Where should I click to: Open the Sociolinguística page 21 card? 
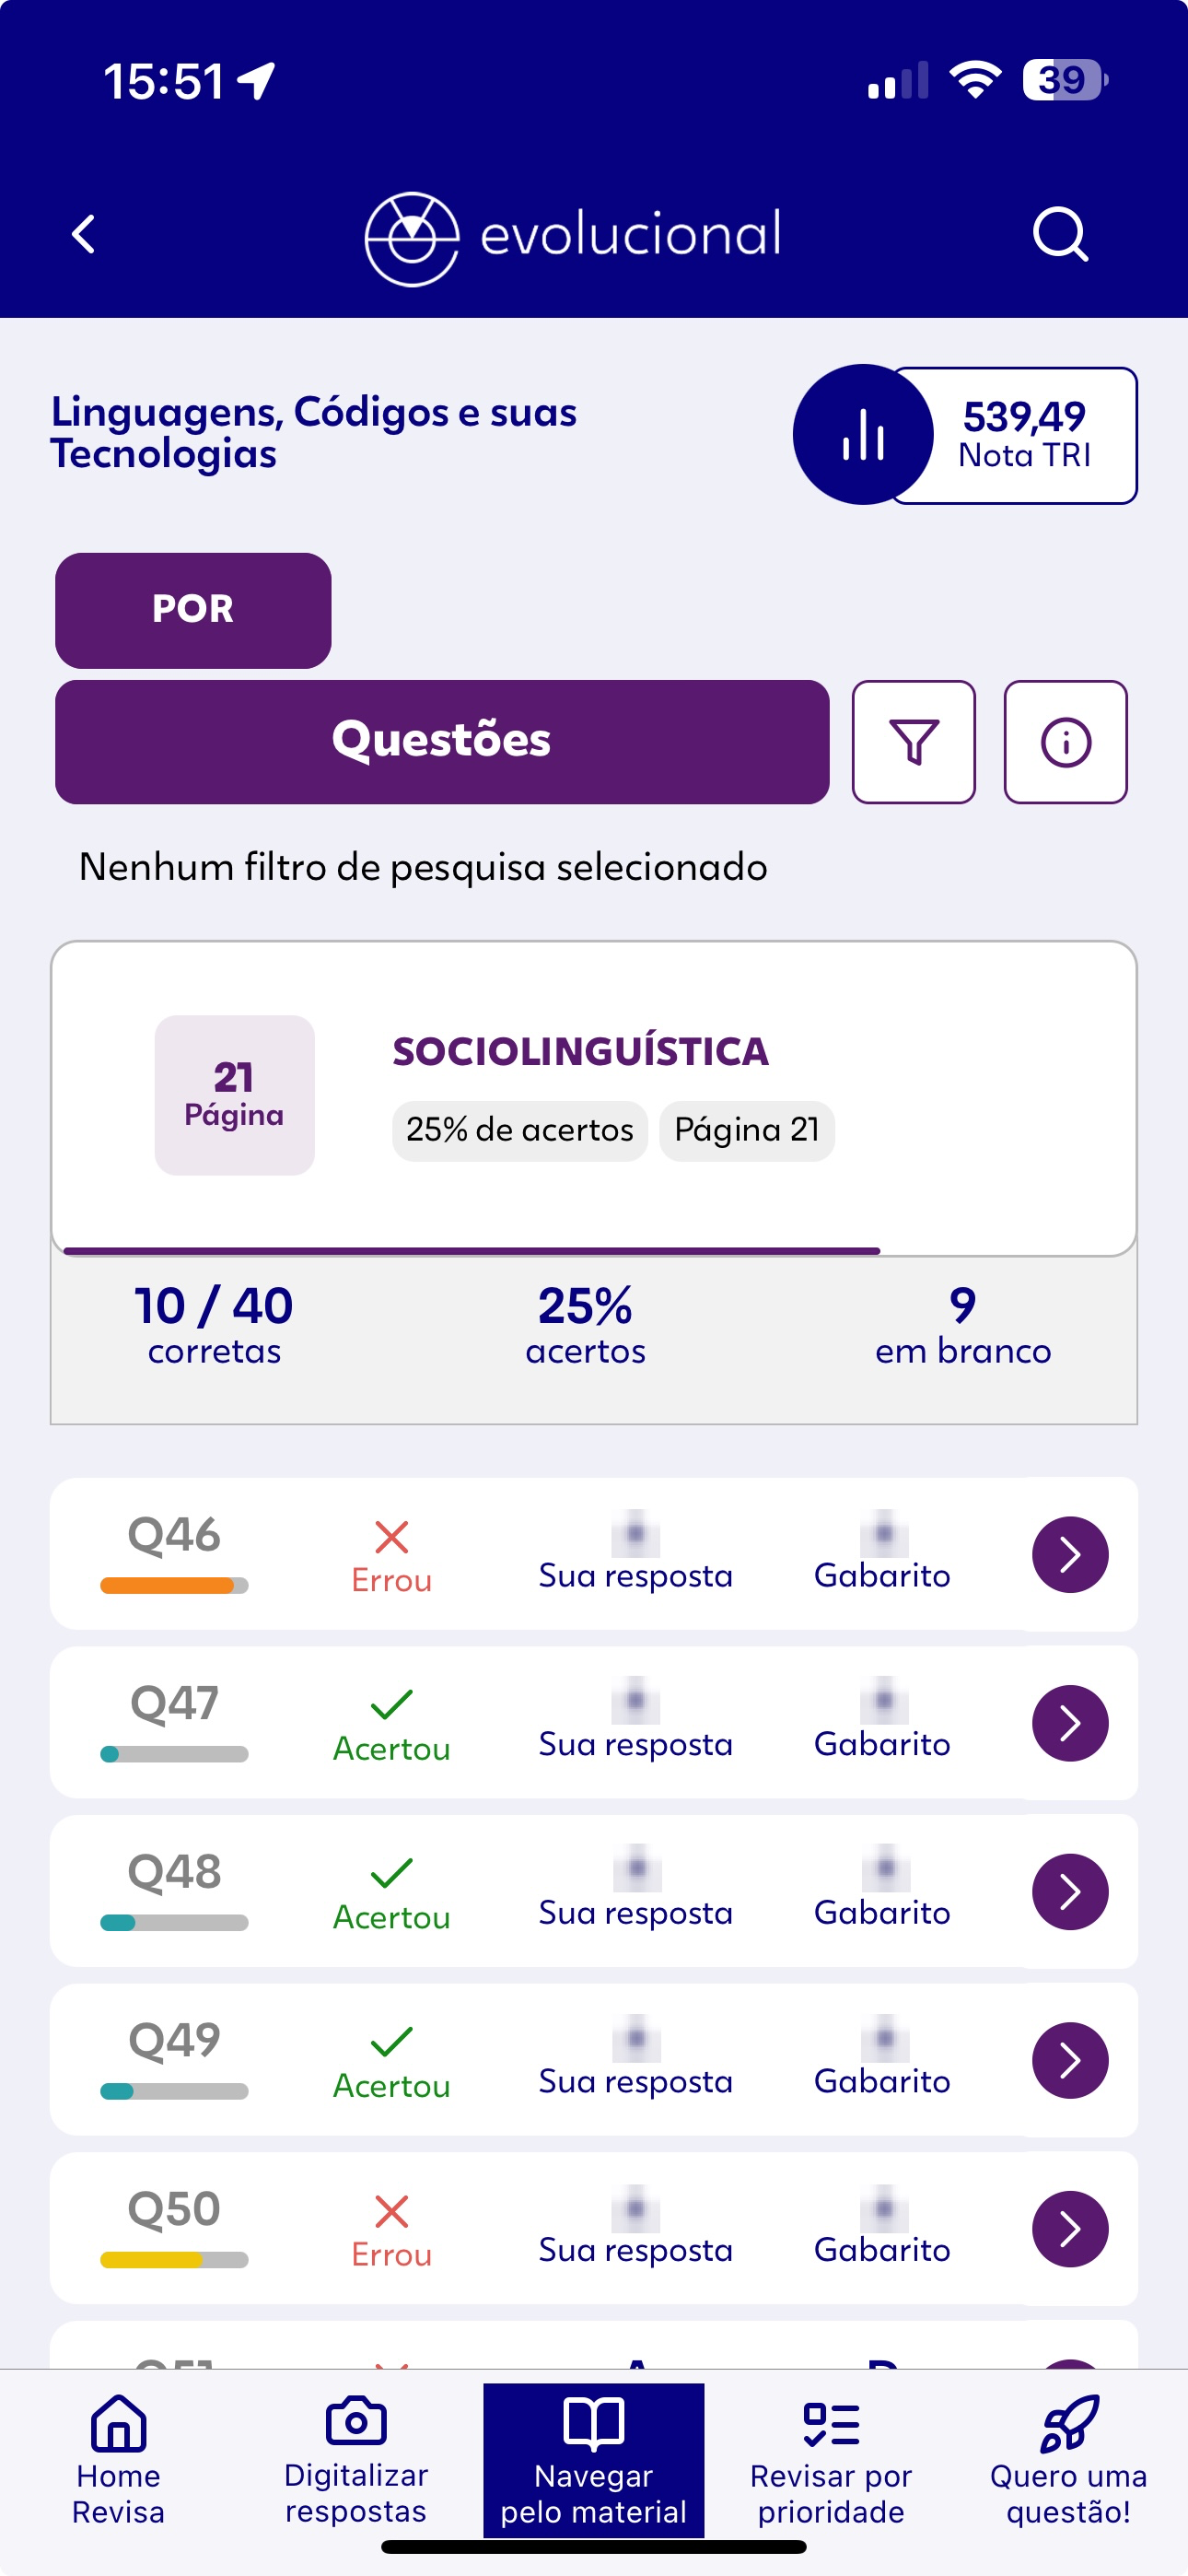(x=594, y=1097)
